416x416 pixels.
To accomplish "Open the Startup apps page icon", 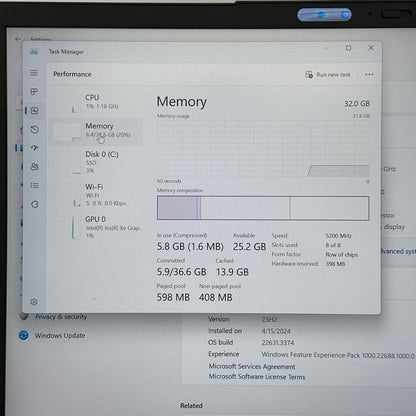I will [x=34, y=148].
